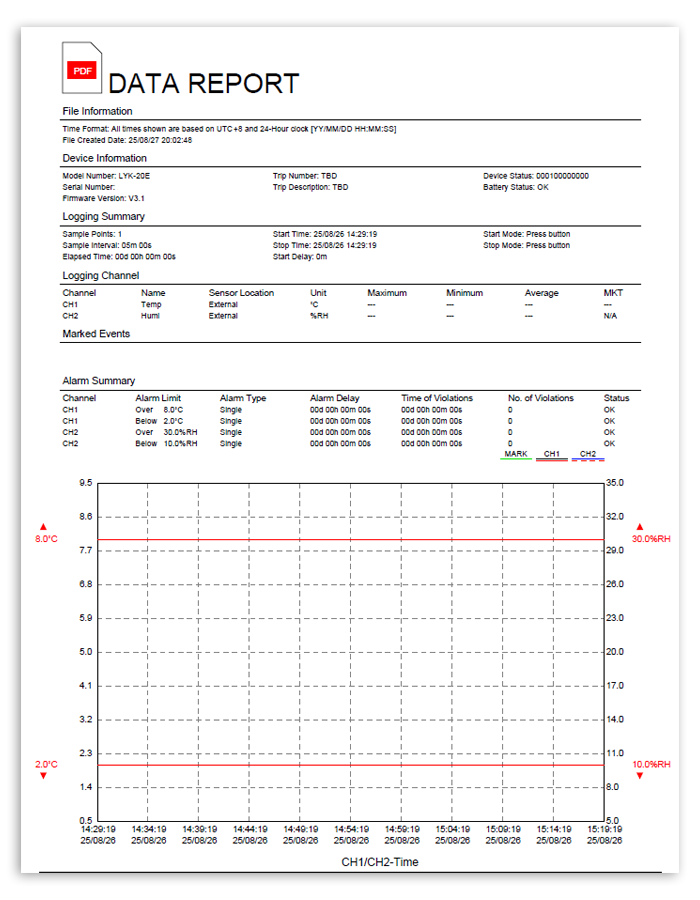Click the red PDF file icon
700x900 pixels.
pyautogui.click(x=82, y=68)
